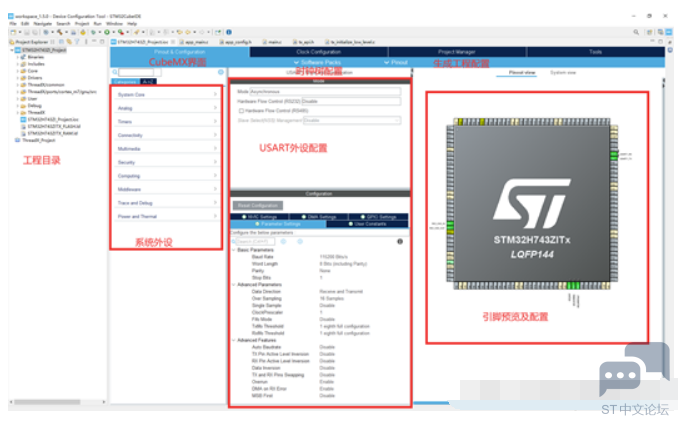
Task: Open the File menu
Action: pyautogui.click(x=13, y=23)
